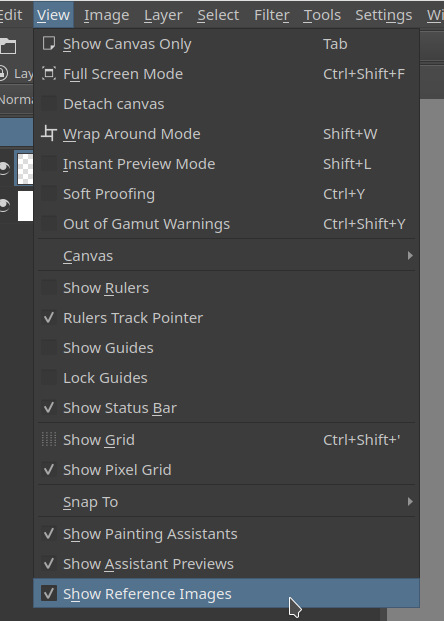Uncheck Show Painting Assistants
The image size is (444, 621).
click(x=49, y=533)
